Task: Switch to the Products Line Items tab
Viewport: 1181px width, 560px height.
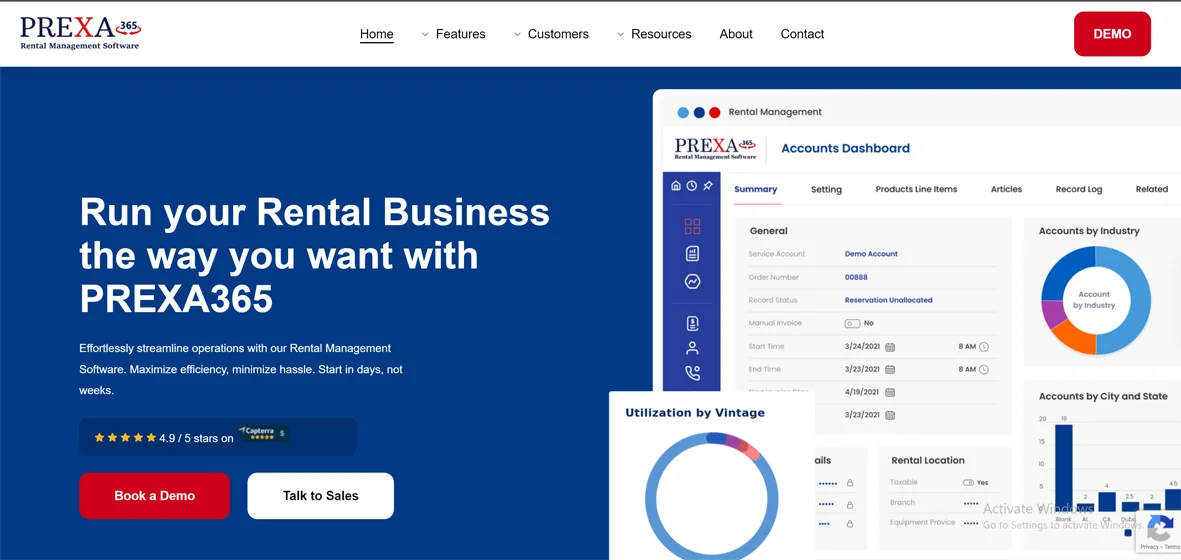Action: pos(916,189)
